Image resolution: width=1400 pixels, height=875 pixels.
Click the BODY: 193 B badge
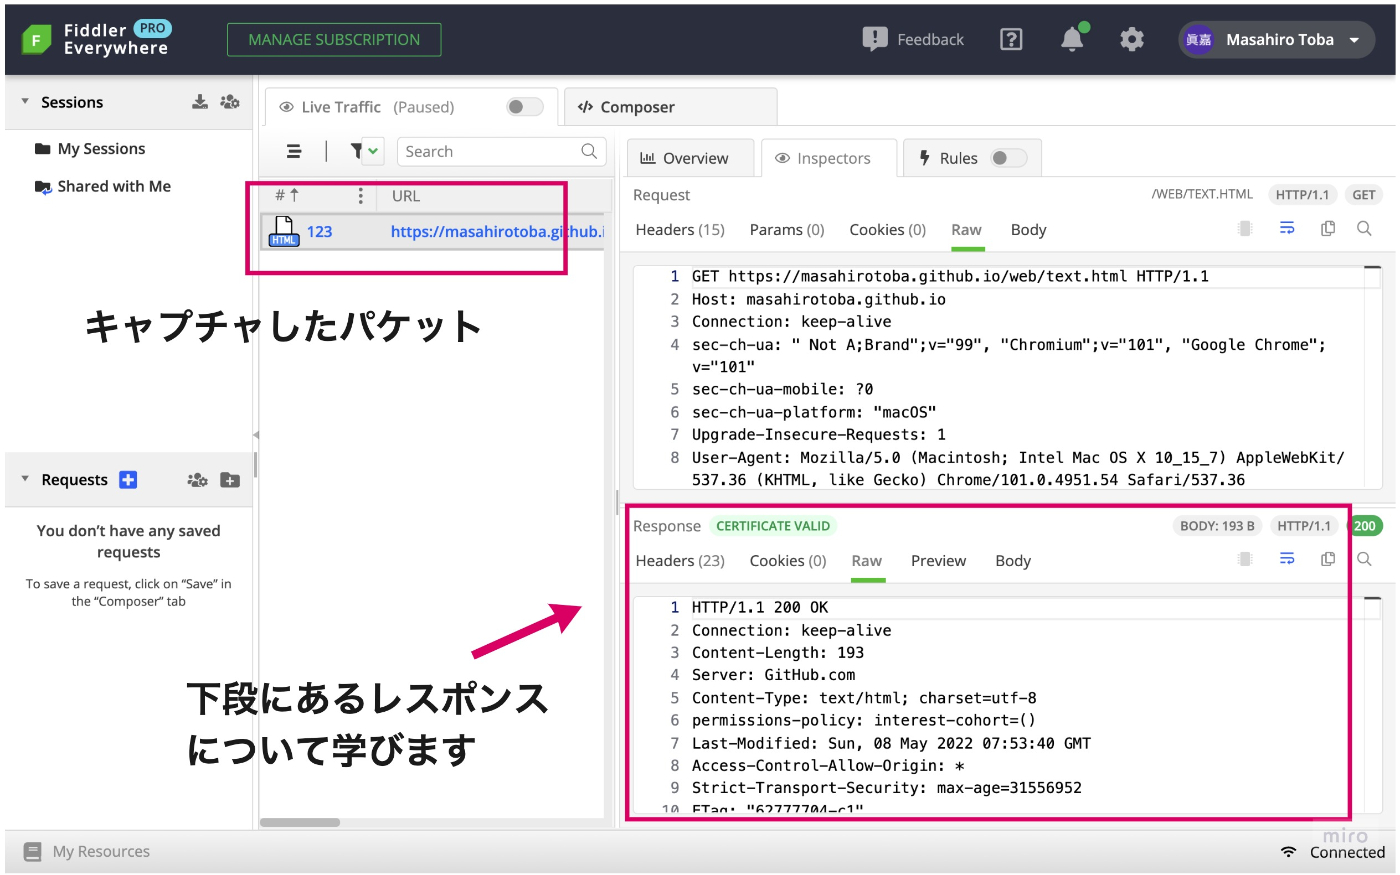click(x=1217, y=526)
